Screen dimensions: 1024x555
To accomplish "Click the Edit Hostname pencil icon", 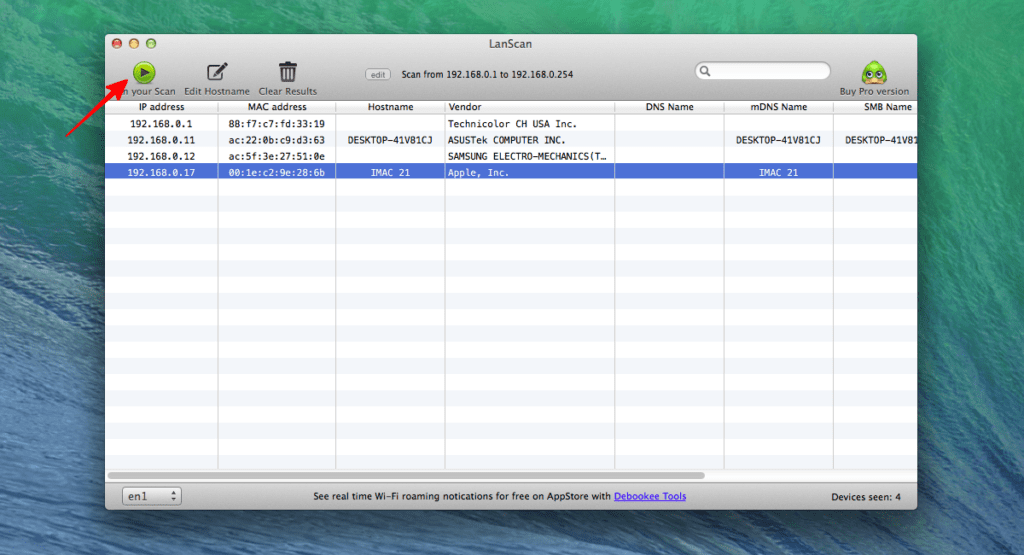I will [217, 72].
